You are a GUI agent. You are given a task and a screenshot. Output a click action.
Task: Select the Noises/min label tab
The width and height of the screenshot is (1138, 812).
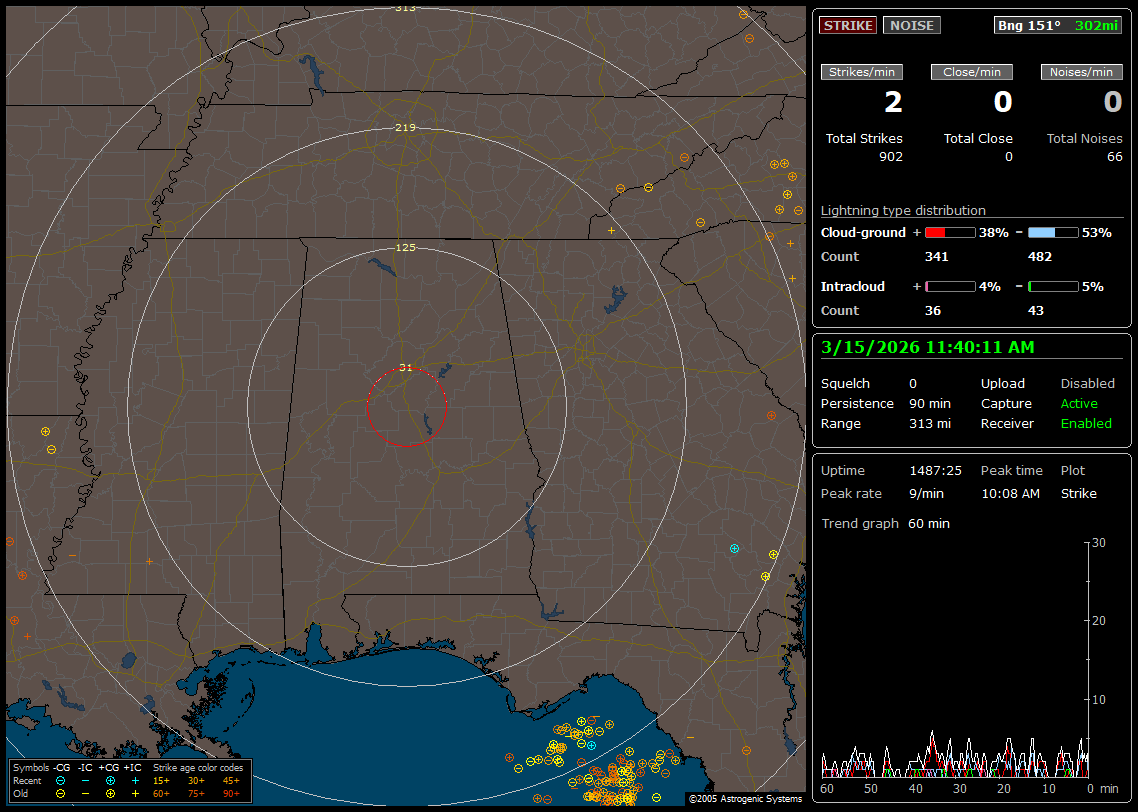click(1081, 72)
